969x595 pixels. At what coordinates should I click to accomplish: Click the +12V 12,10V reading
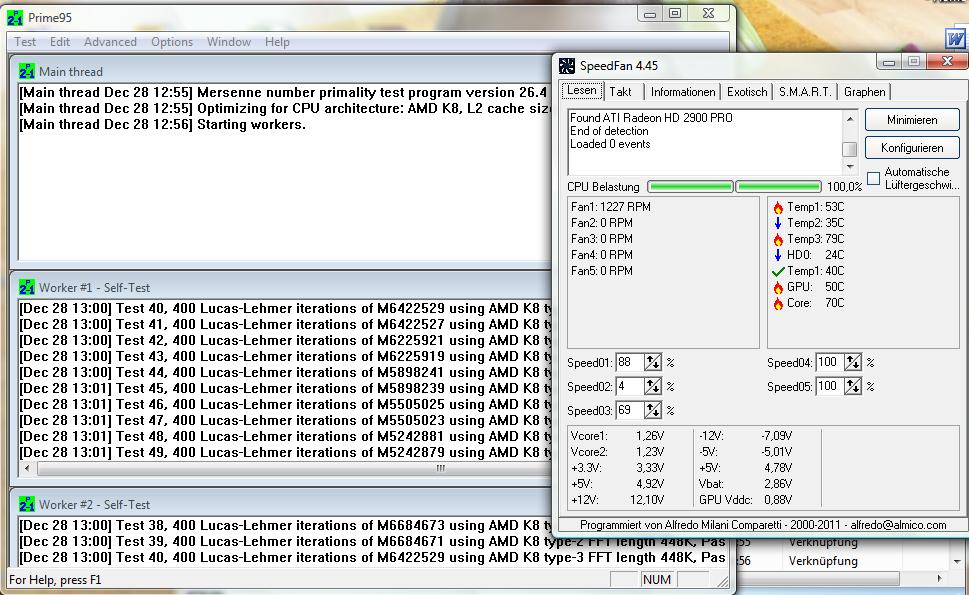point(618,500)
